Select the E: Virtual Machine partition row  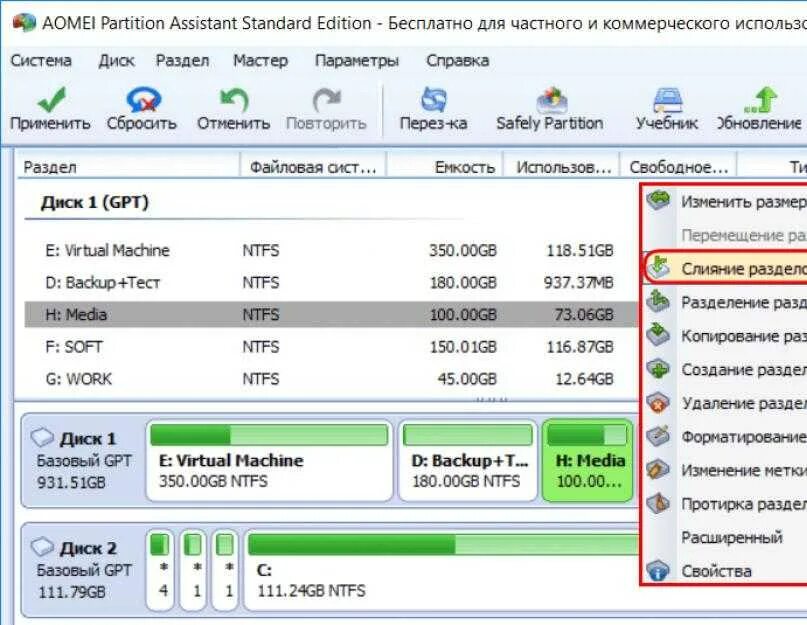tap(331, 250)
